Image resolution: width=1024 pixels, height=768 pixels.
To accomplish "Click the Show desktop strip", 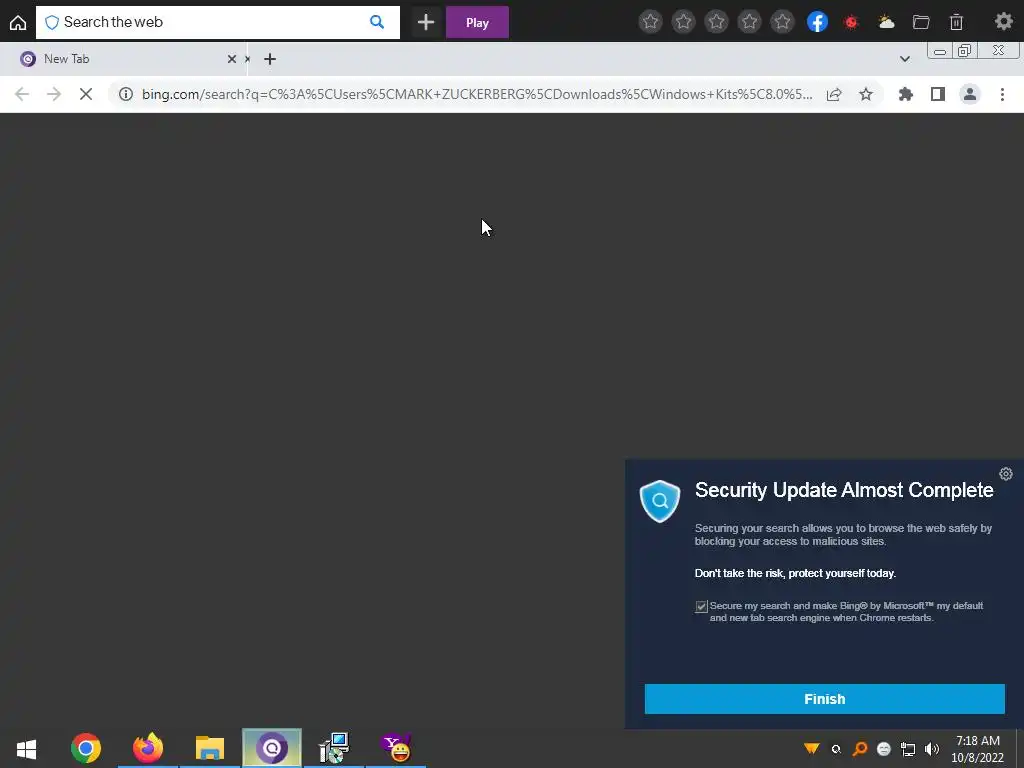I will 1019,748.
